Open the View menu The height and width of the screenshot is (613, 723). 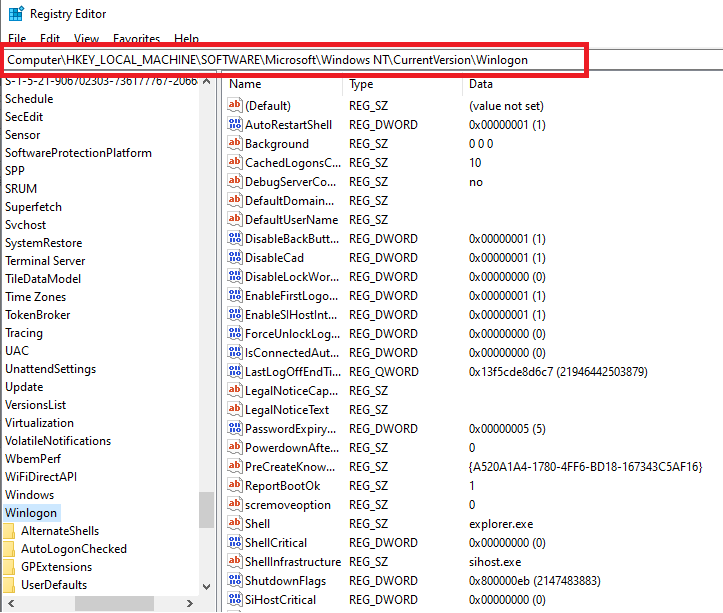(86, 39)
